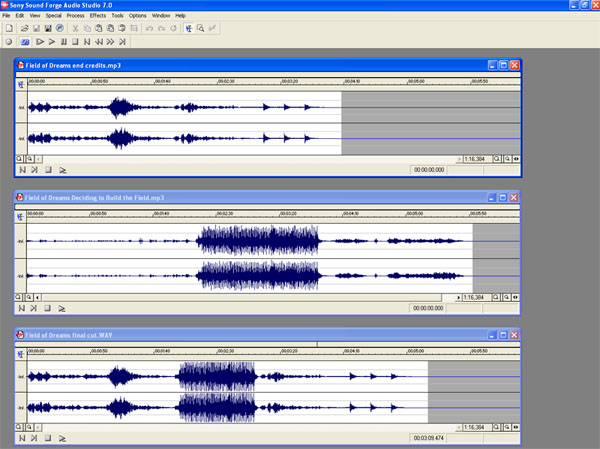Open the Tools menu
This screenshot has width=600, height=449.
coord(118,16)
